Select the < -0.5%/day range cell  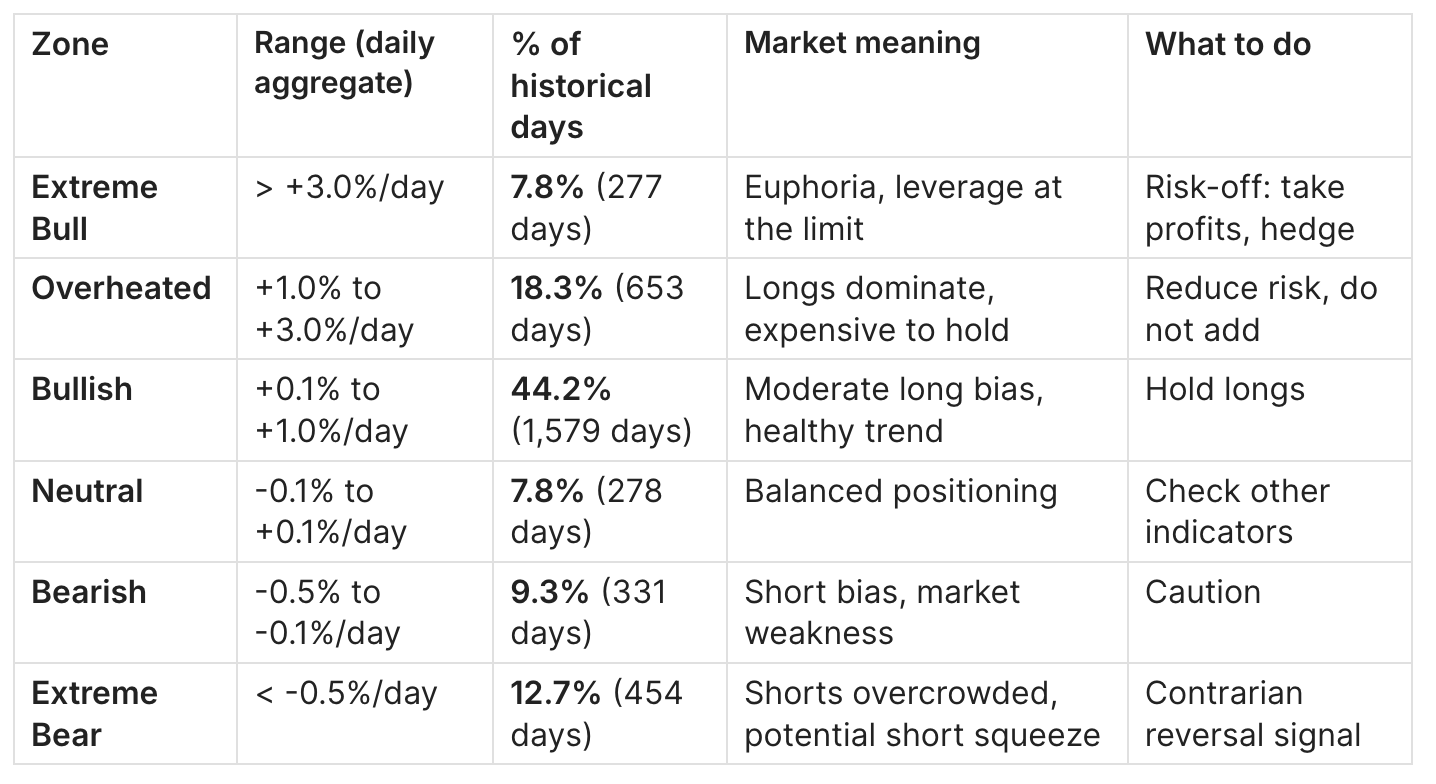click(x=347, y=693)
